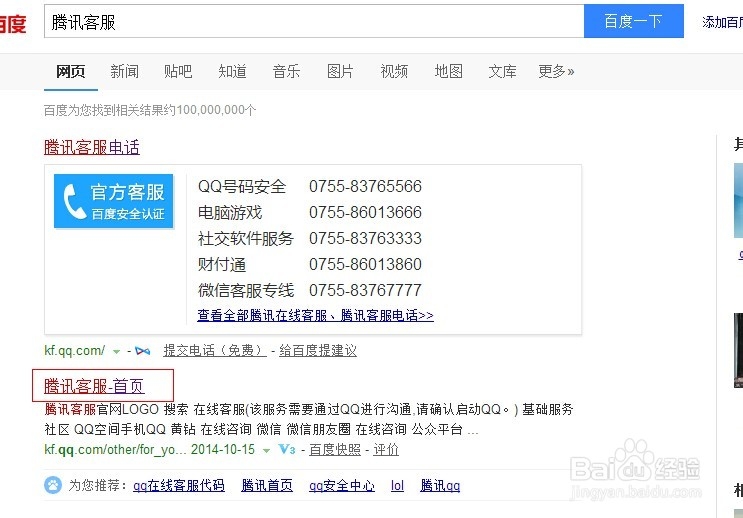
Task: Click the Baidu paw icon before 为您推荐
Action: click(53, 485)
